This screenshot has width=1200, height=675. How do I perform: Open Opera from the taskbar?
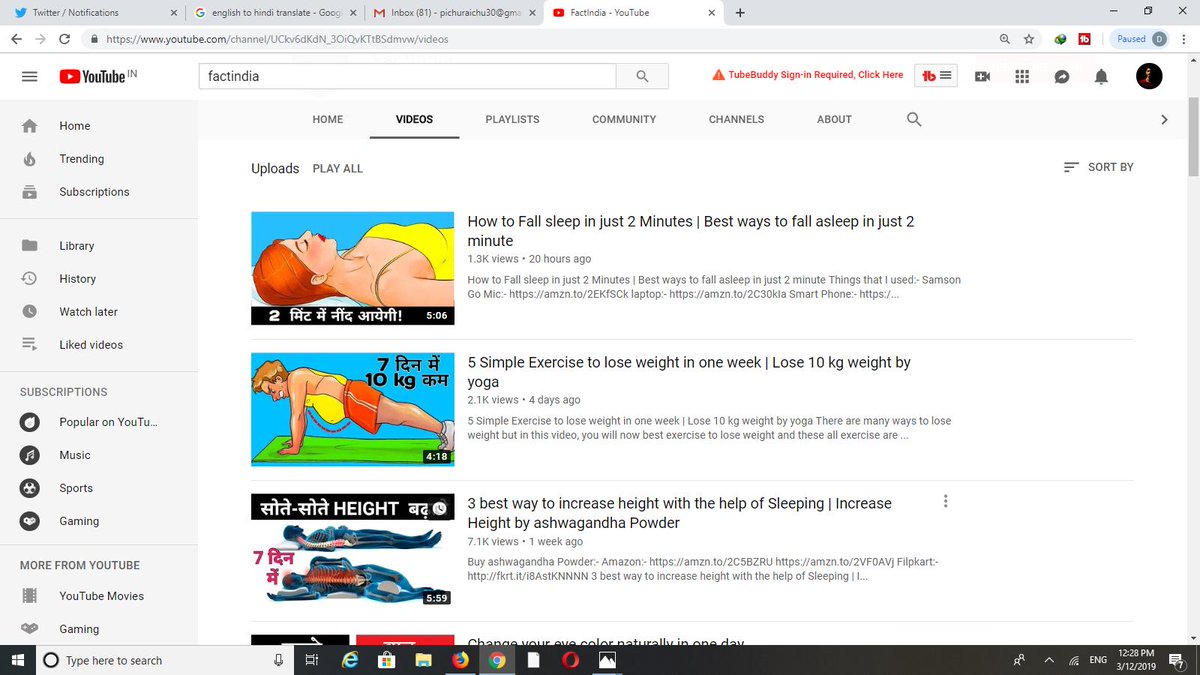point(569,660)
